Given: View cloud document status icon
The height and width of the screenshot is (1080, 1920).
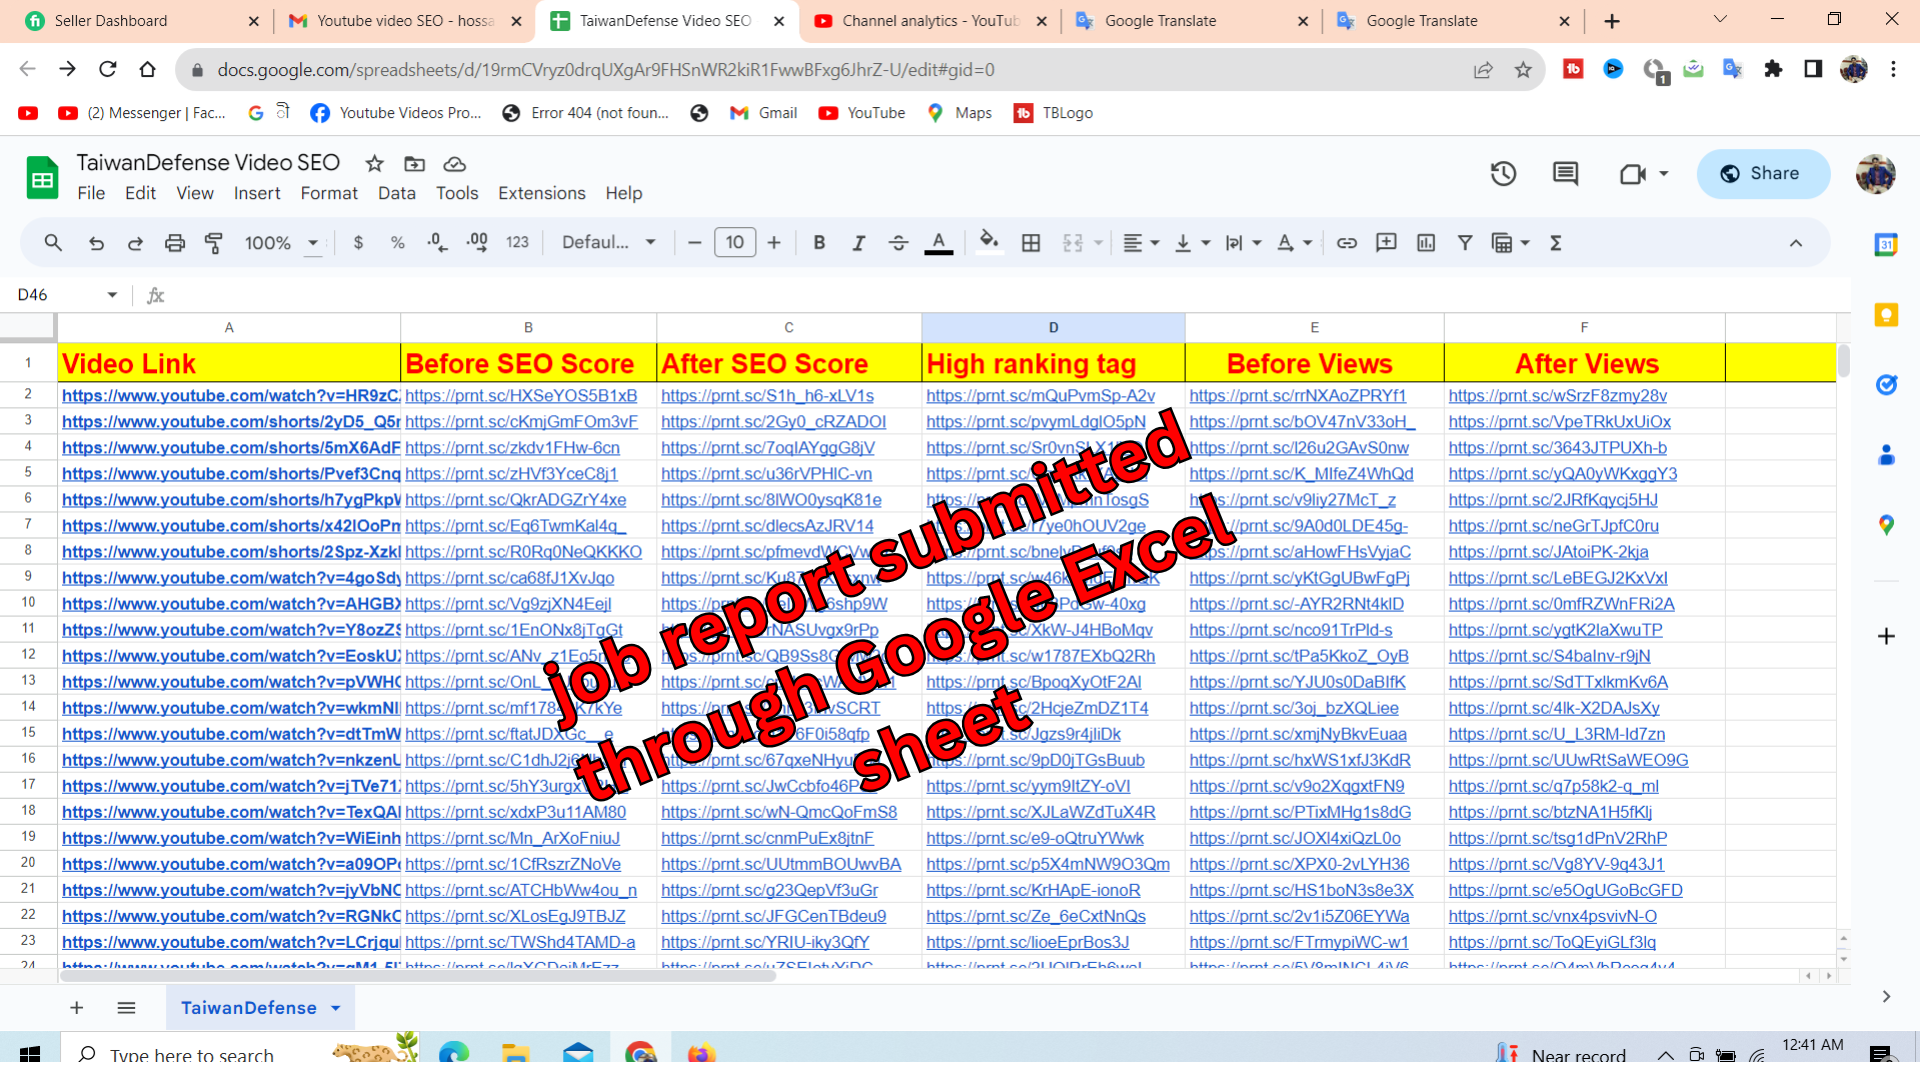Looking at the screenshot, I should [x=454, y=164].
